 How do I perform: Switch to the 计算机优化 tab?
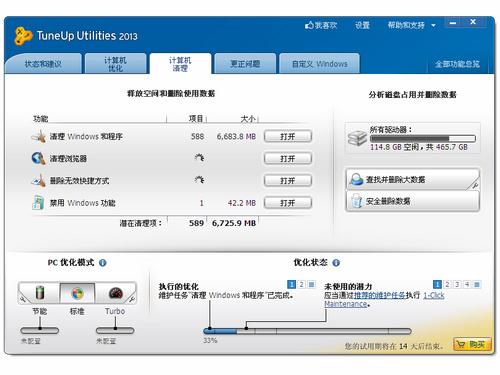(x=115, y=64)
